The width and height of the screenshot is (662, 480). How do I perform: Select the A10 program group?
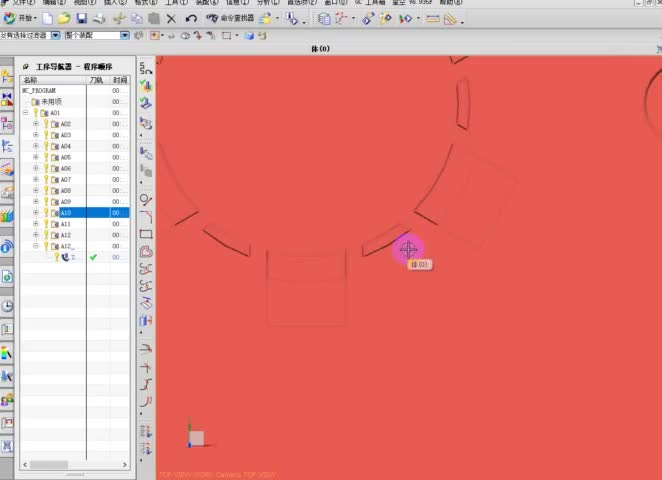point(66,213)
